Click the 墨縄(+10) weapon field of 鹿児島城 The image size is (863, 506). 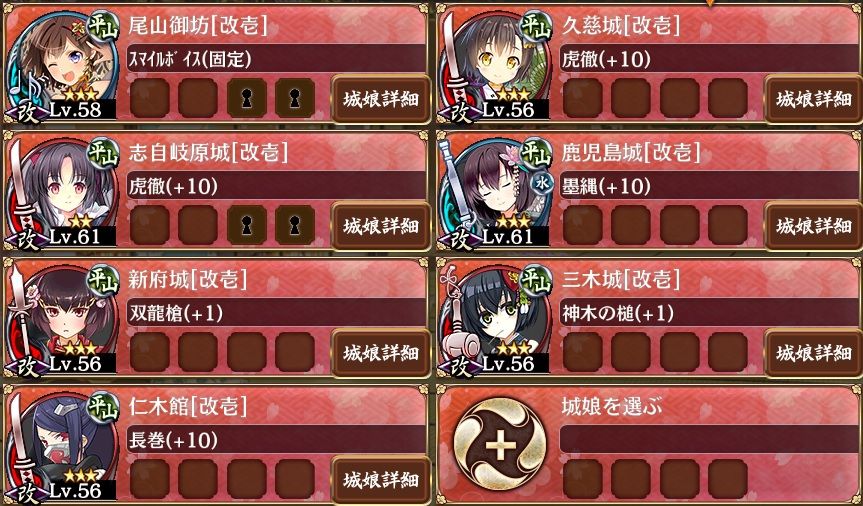pos(711,186)
